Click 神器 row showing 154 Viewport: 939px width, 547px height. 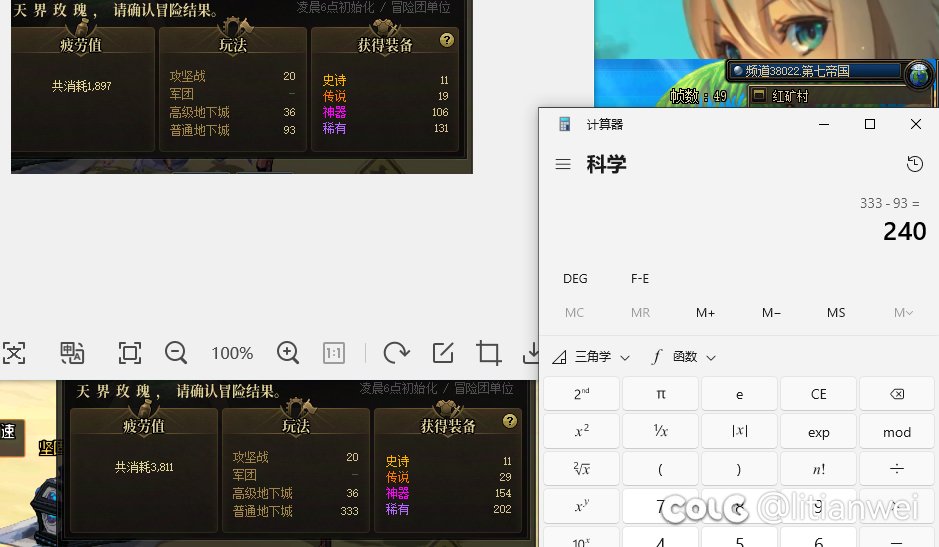(x=448, y=493)
